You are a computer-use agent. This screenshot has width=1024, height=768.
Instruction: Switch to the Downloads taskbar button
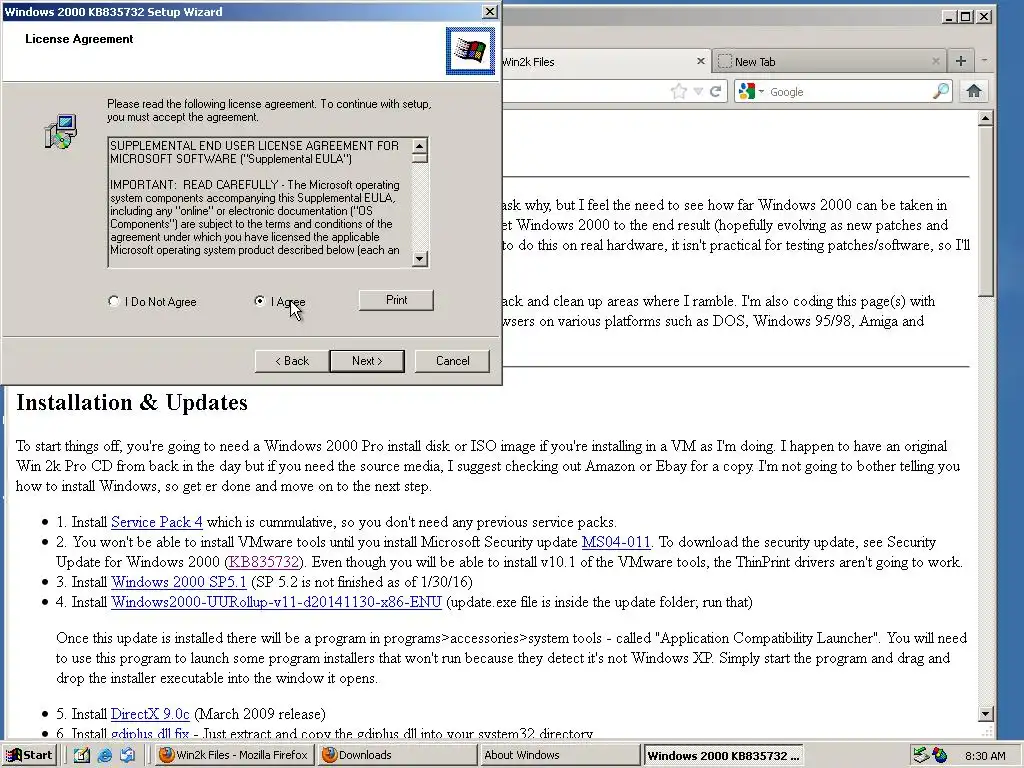(398, 755)
